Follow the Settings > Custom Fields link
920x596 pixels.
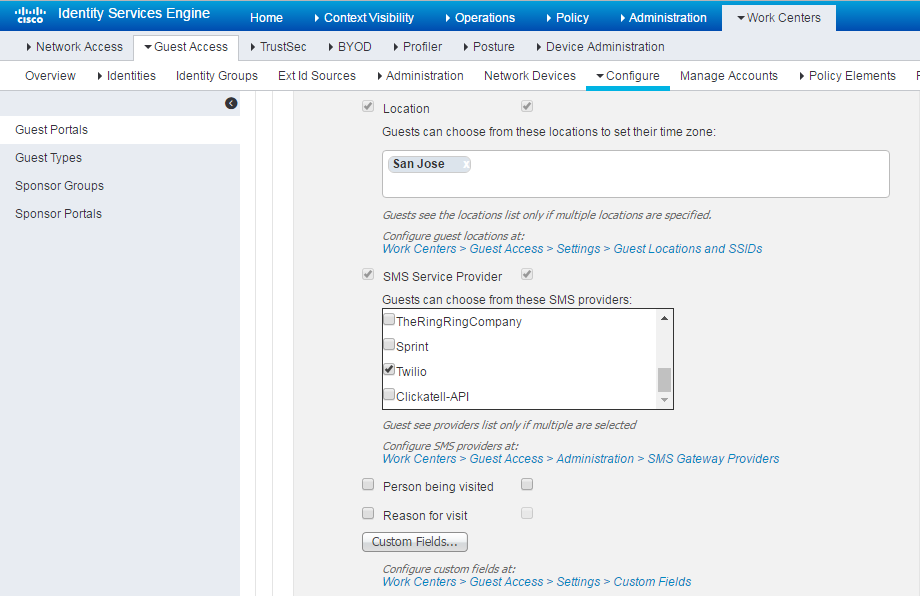tap(537, 582)
